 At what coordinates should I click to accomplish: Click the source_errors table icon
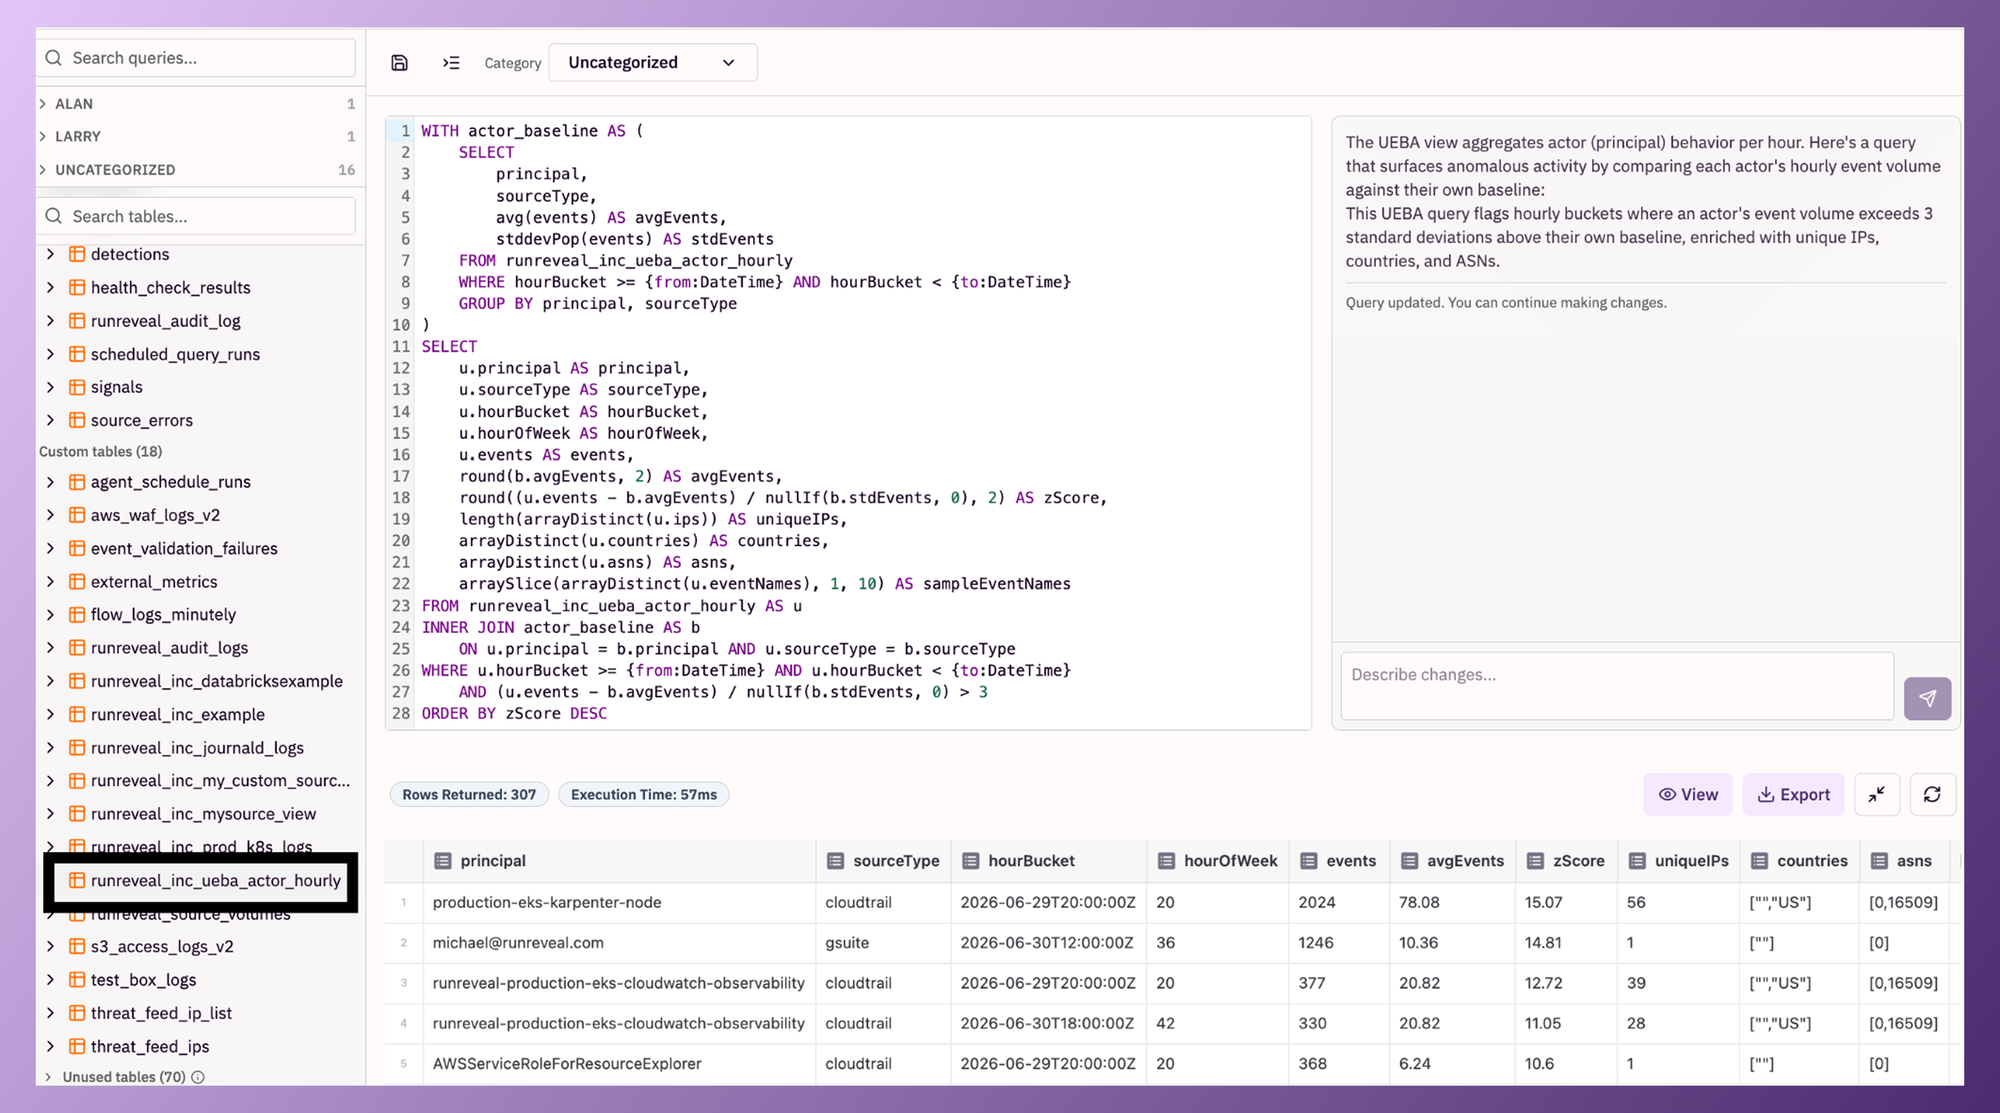(77, 420)
